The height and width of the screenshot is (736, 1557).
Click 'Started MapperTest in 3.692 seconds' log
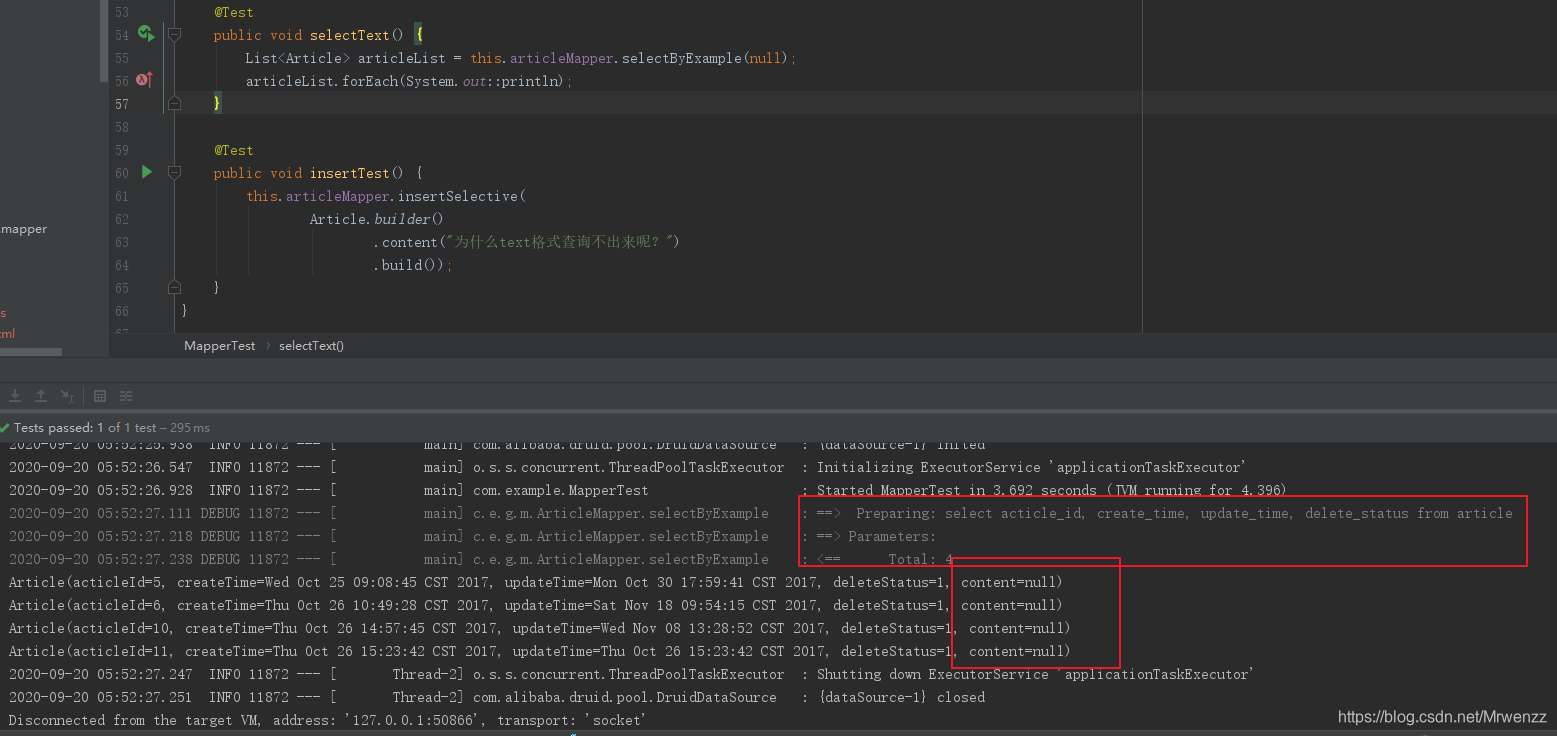click(1052, 490)
